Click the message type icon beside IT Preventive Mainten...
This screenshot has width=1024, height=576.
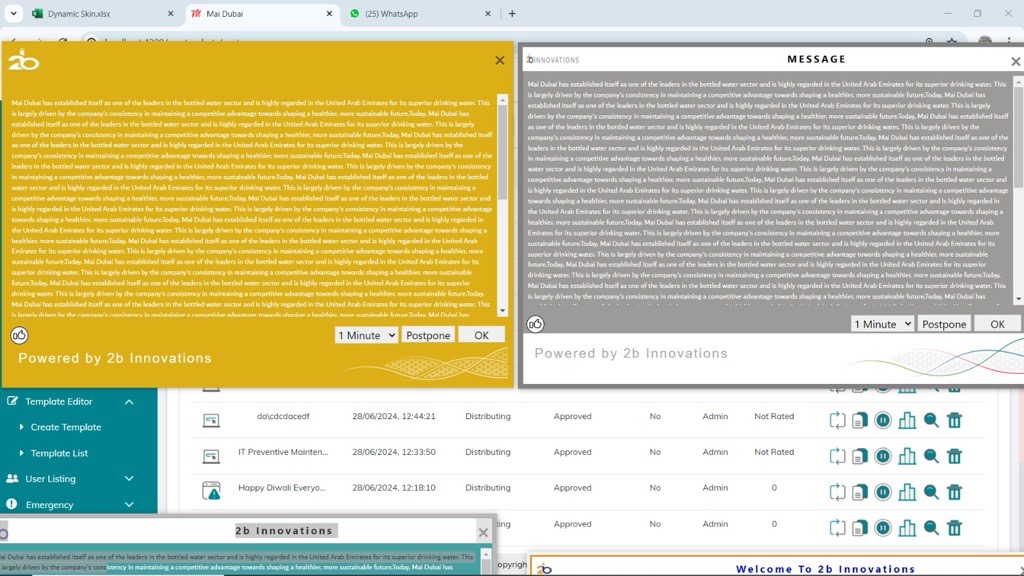(211, 456)
